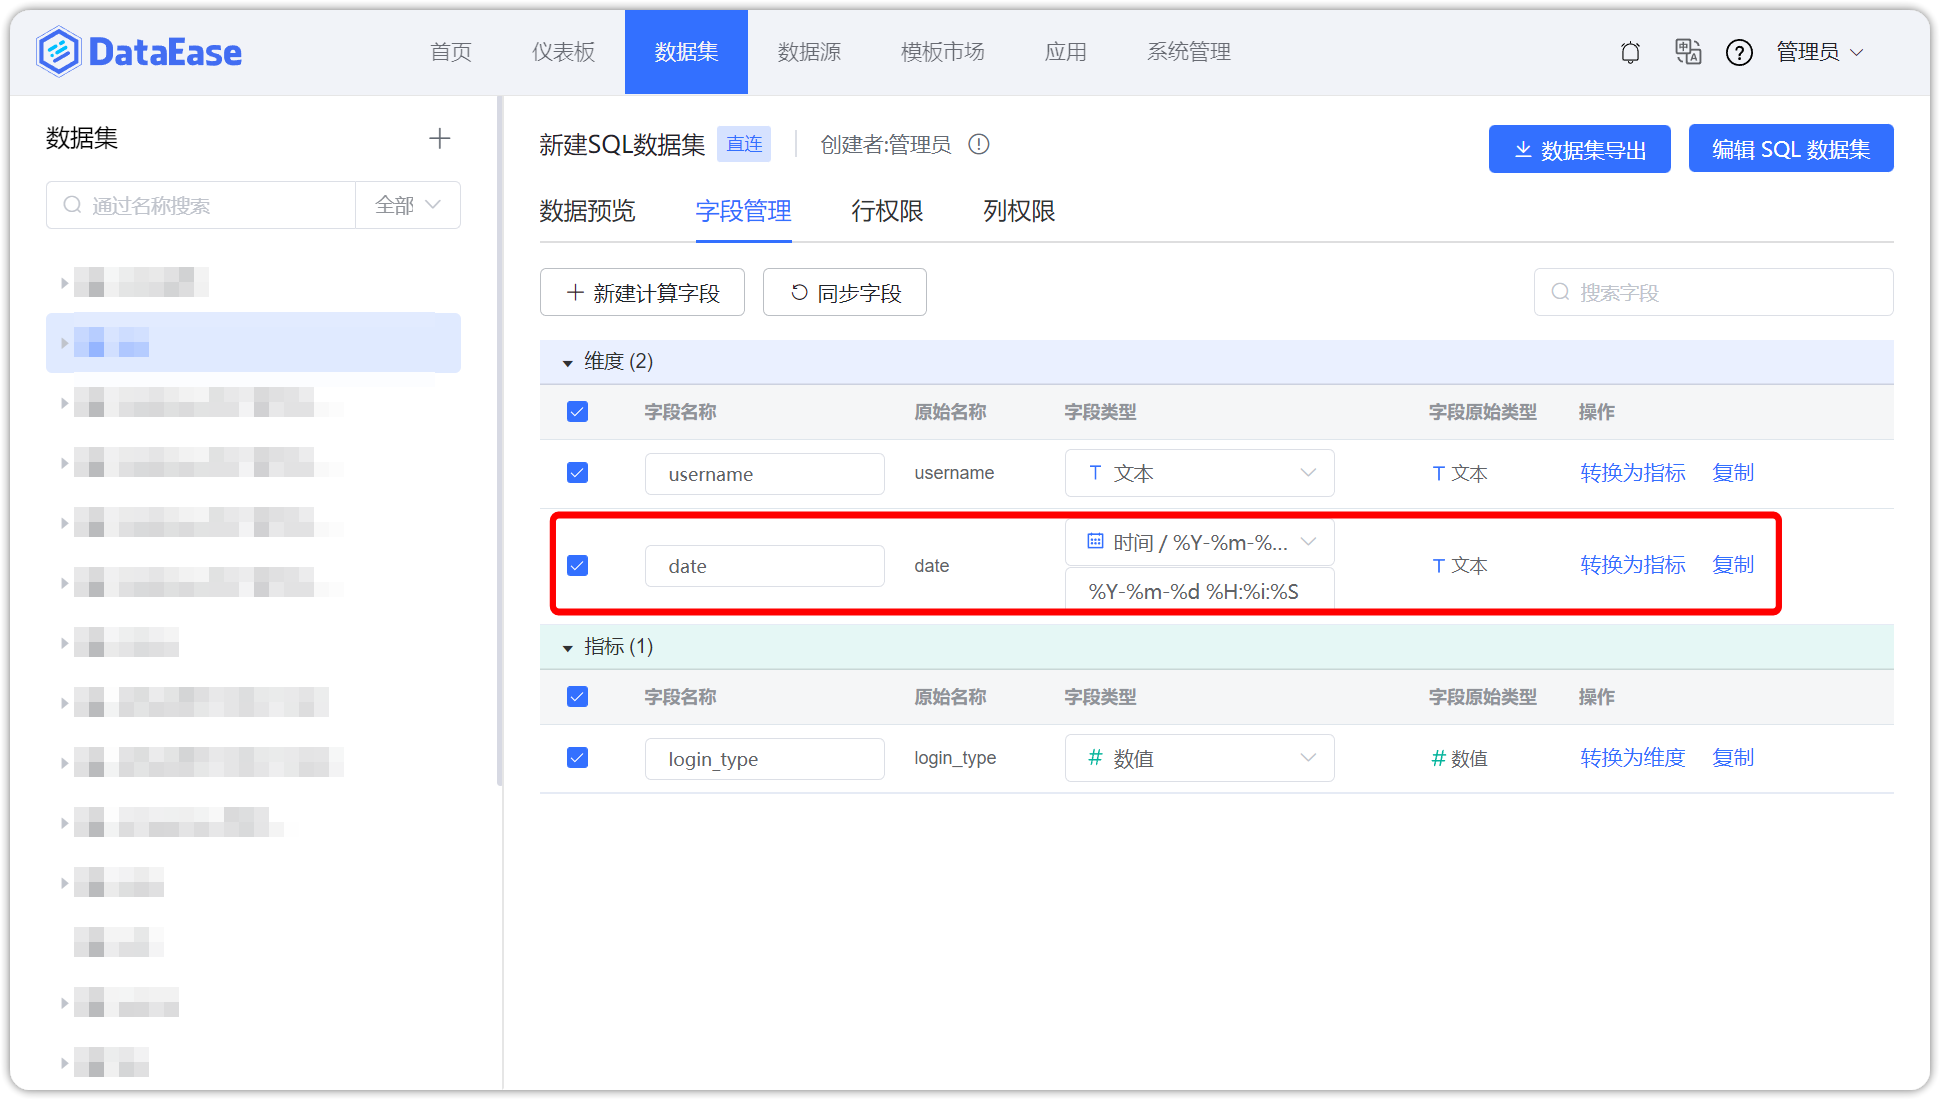
Task: Collapse the 维度 (2) section
Action: [567, 362]
